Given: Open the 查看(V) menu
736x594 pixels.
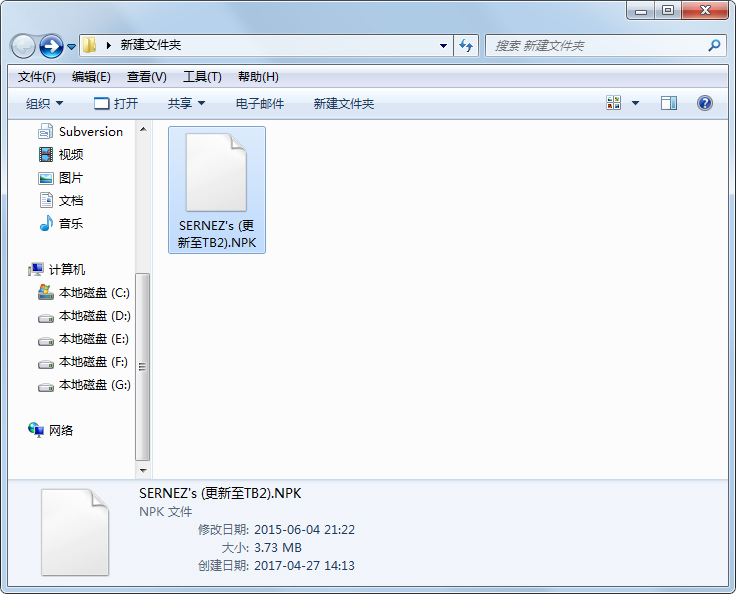Looking at the screenshot, I should pos(146,77).
